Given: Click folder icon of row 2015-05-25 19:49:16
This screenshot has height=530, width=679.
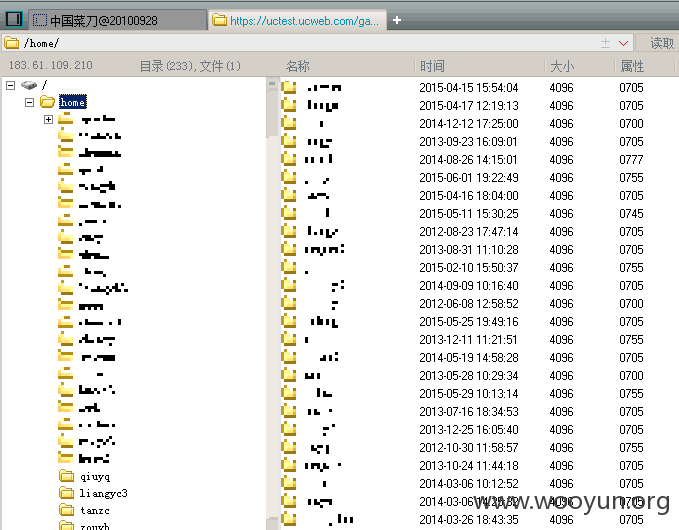Looking at the screenshot, I should tap(288, 321).
